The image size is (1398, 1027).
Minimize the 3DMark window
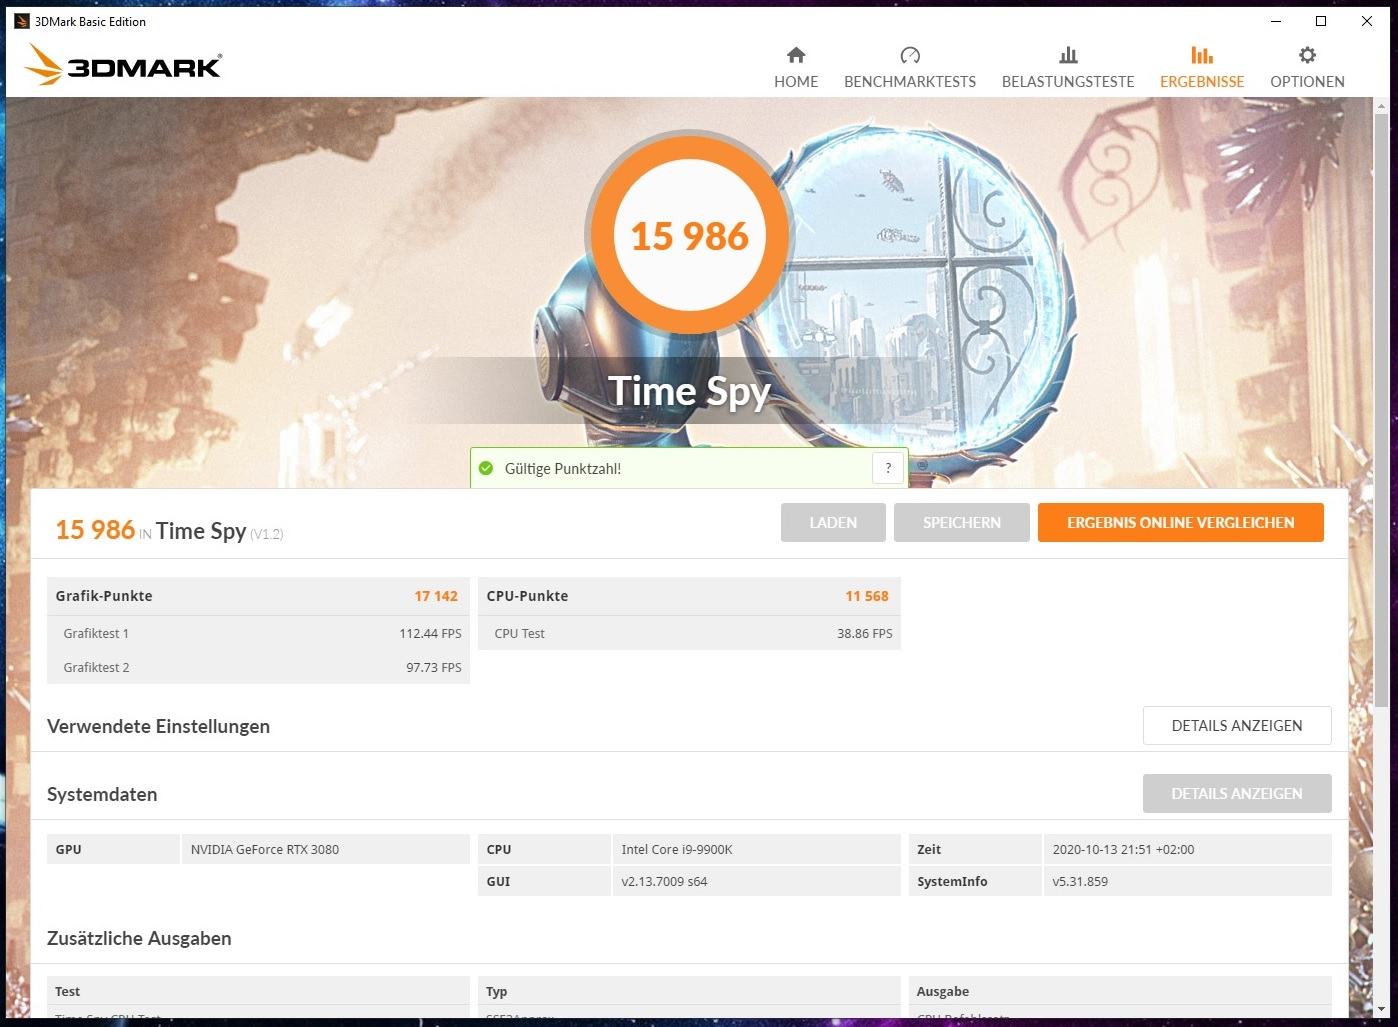click(1276, 21)
